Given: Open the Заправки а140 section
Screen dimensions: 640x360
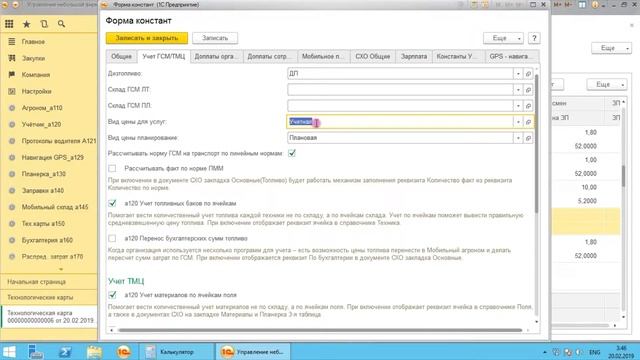Looking at the screenshot, I should [x=42, y=191].
